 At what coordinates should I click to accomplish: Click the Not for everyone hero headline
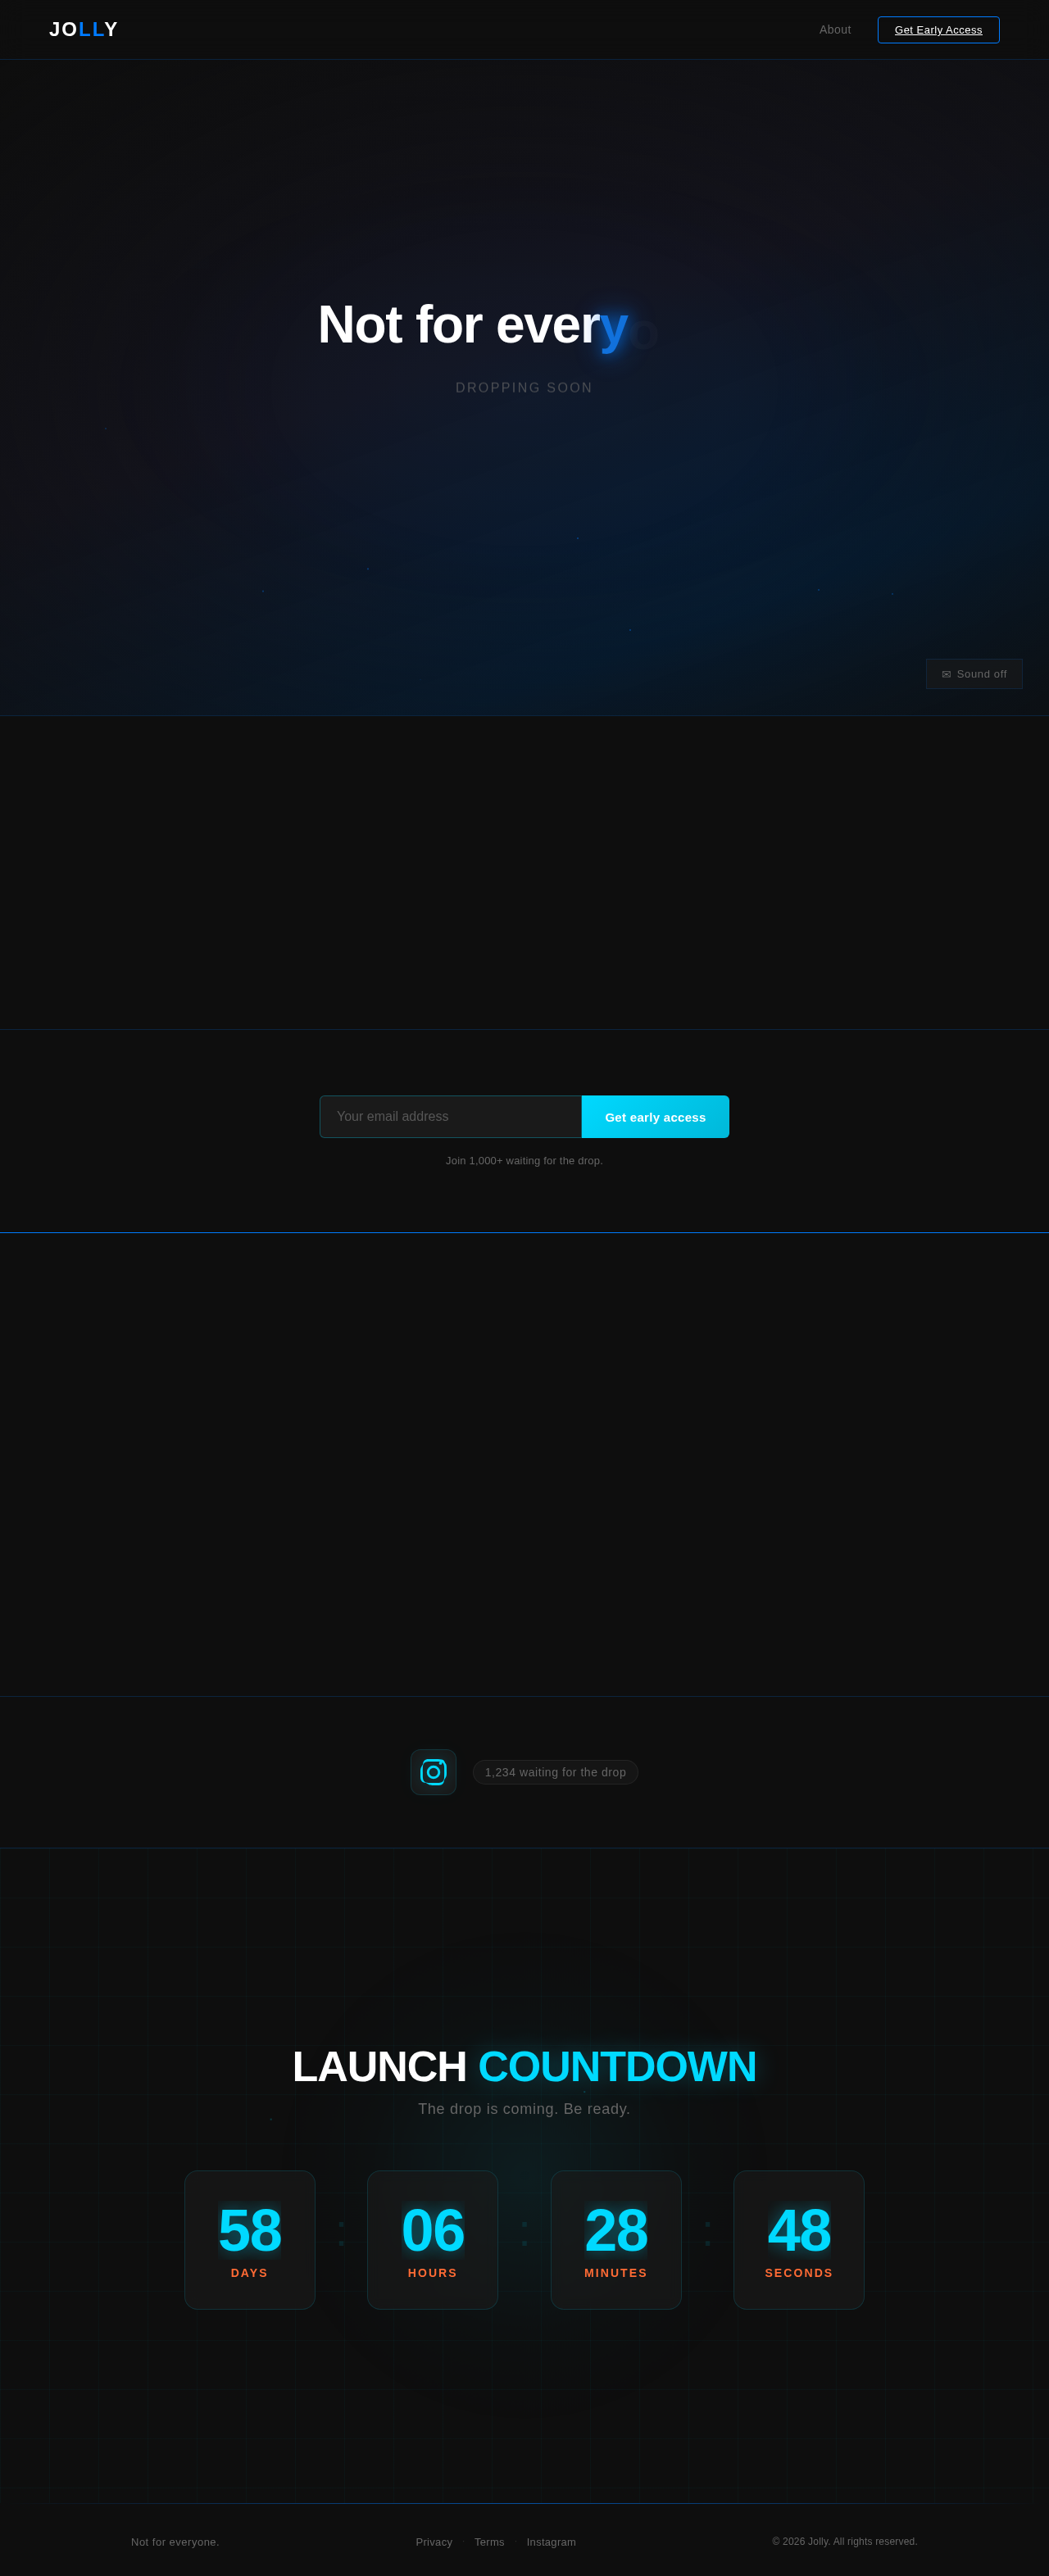coord(487,325)
